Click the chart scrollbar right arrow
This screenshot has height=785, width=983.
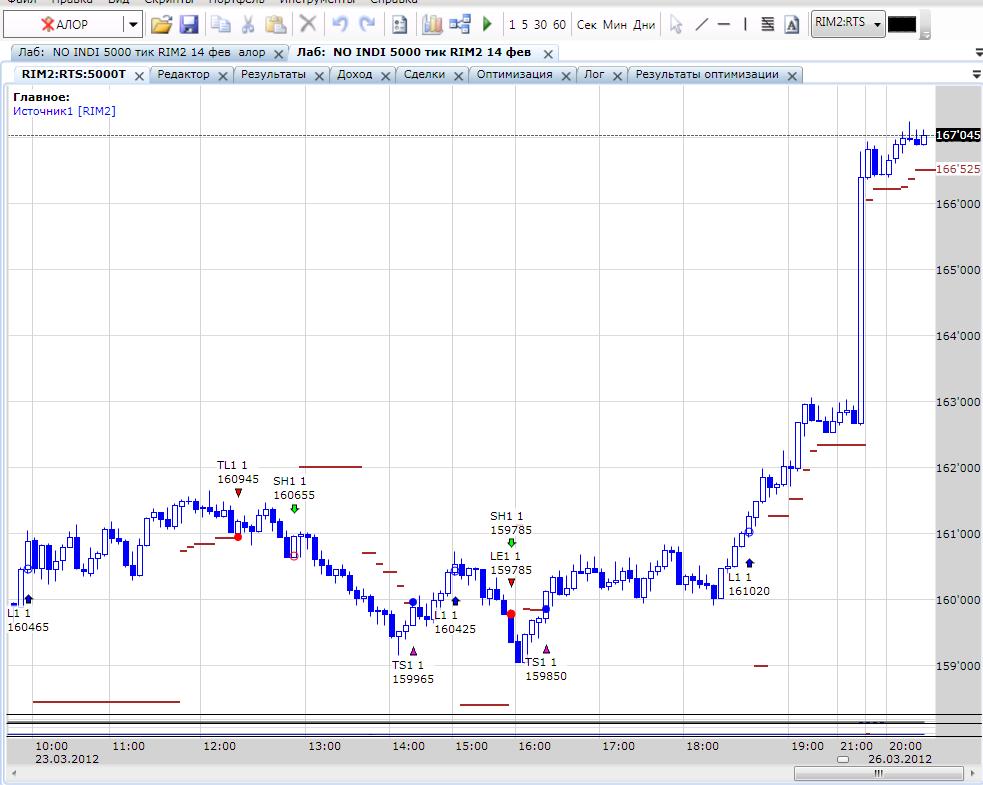click(974, 774)
